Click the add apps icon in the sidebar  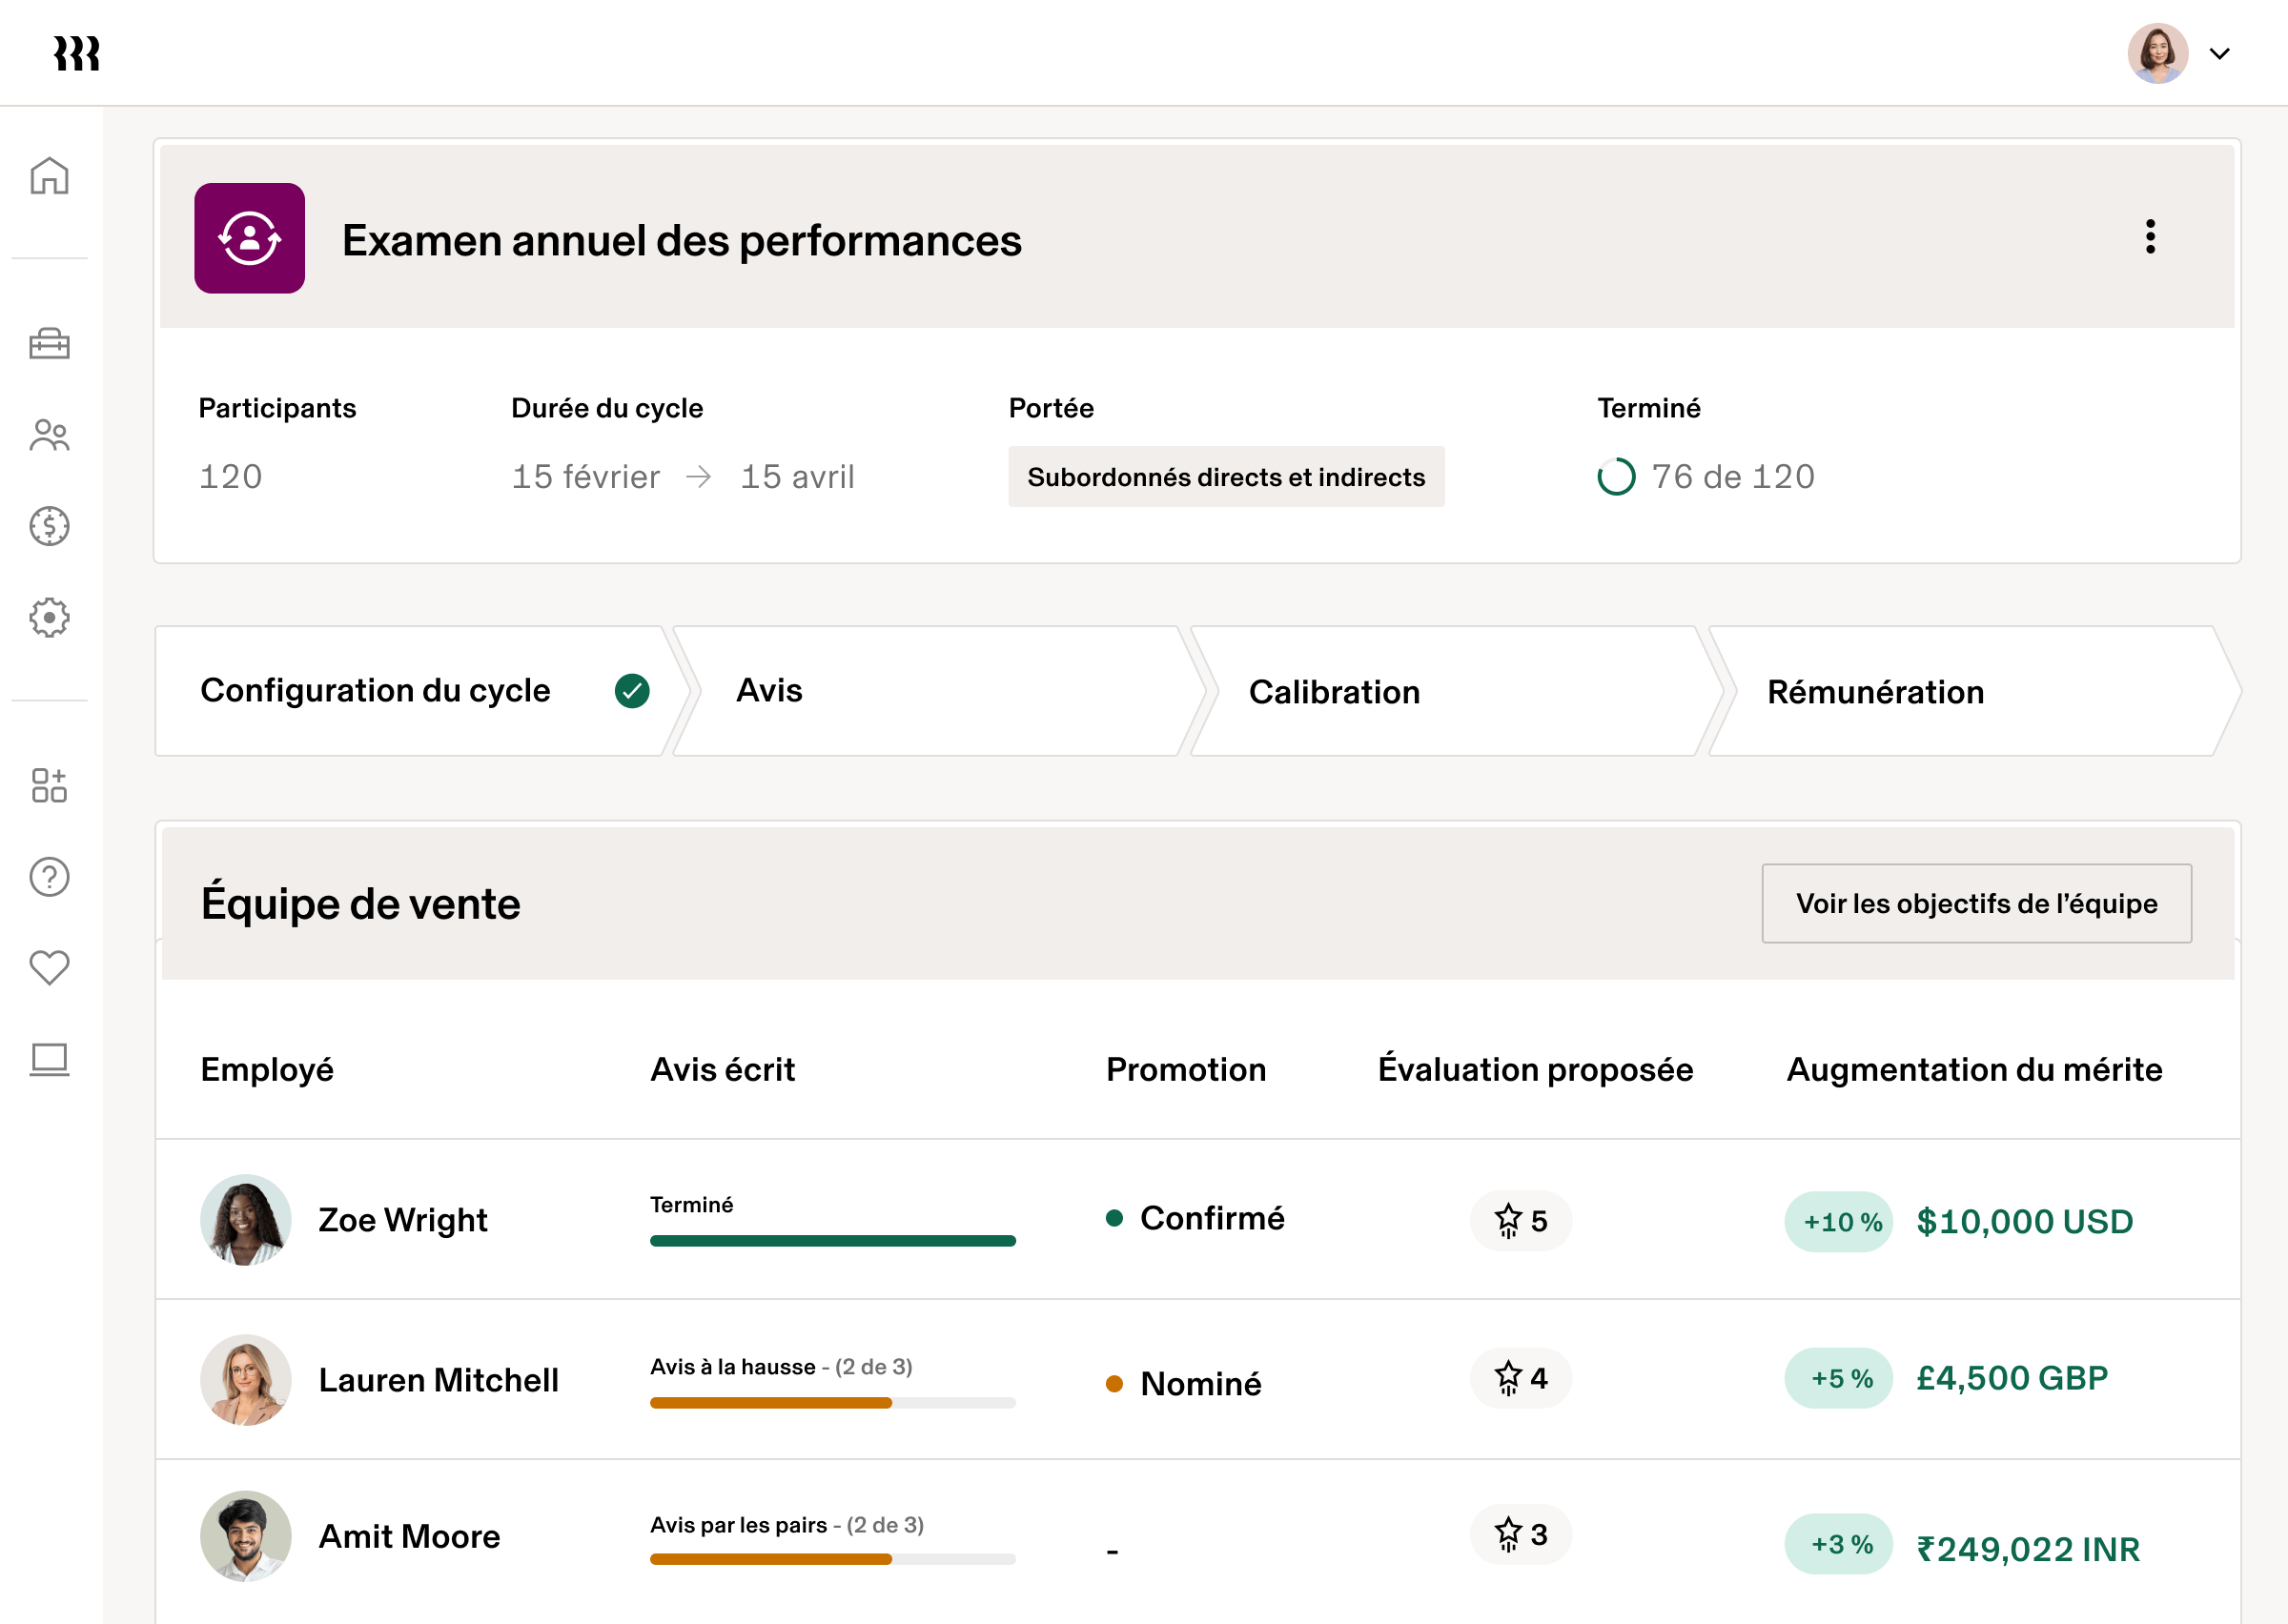click(x=49, y=787)
